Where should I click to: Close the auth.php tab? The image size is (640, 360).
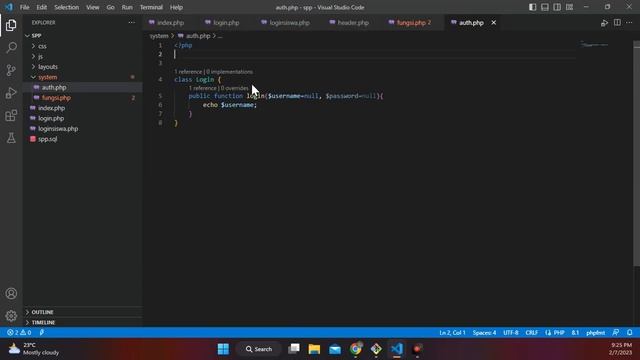coord(493,22)
